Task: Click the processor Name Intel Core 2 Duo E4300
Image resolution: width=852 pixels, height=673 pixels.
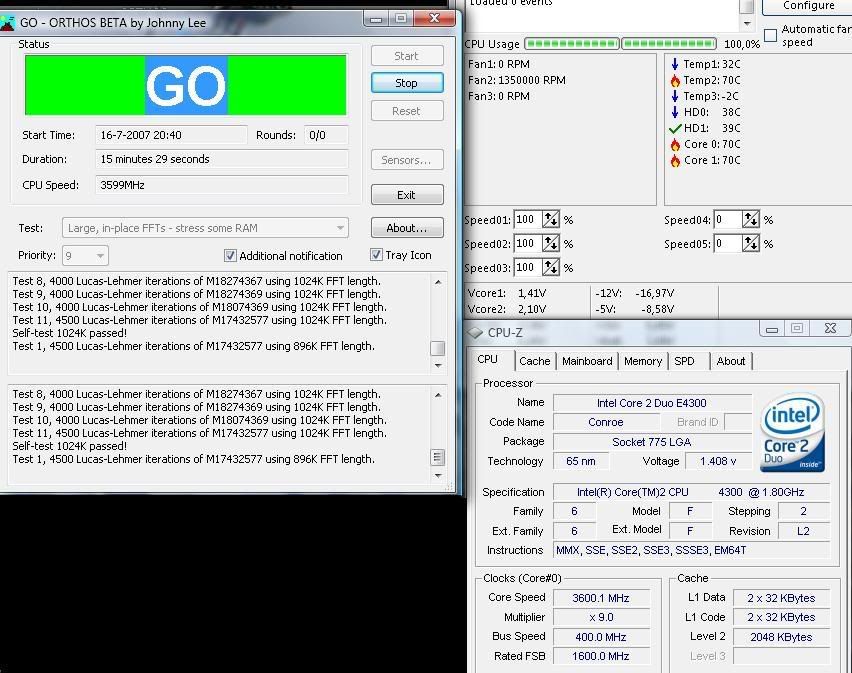Action: pyautogui.click(x=652, y=403)
